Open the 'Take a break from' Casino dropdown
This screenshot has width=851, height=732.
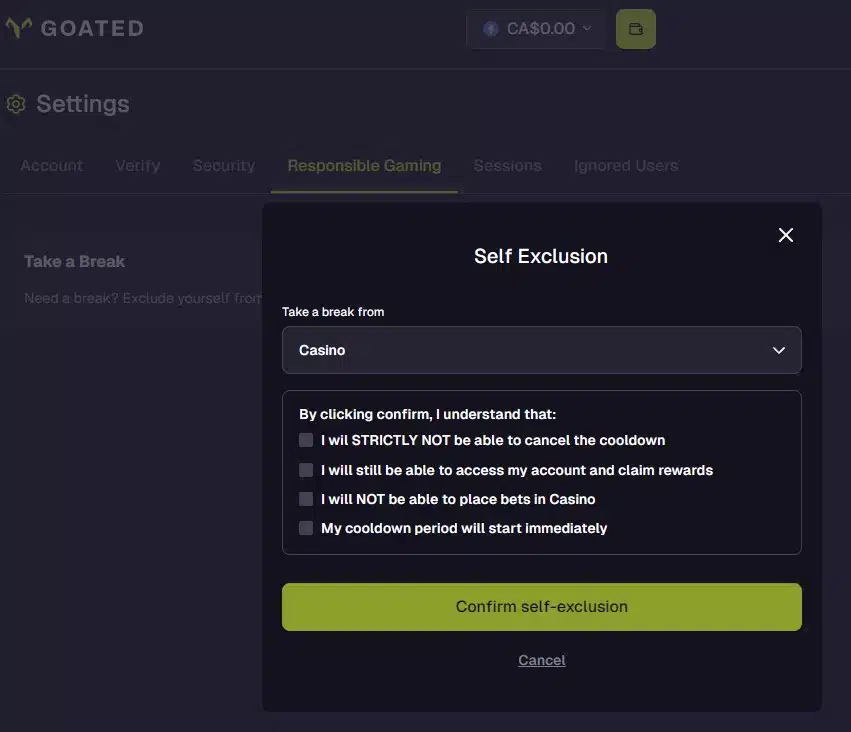[541, 350]
